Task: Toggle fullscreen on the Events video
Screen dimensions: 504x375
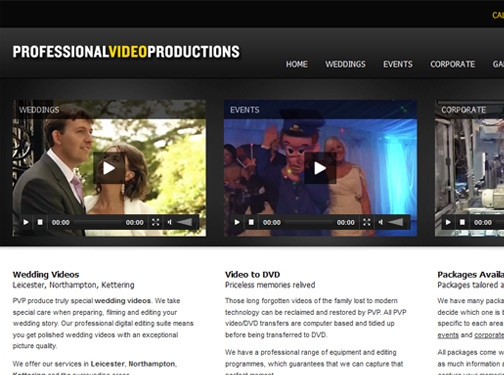Action: (x=367, y=222)
